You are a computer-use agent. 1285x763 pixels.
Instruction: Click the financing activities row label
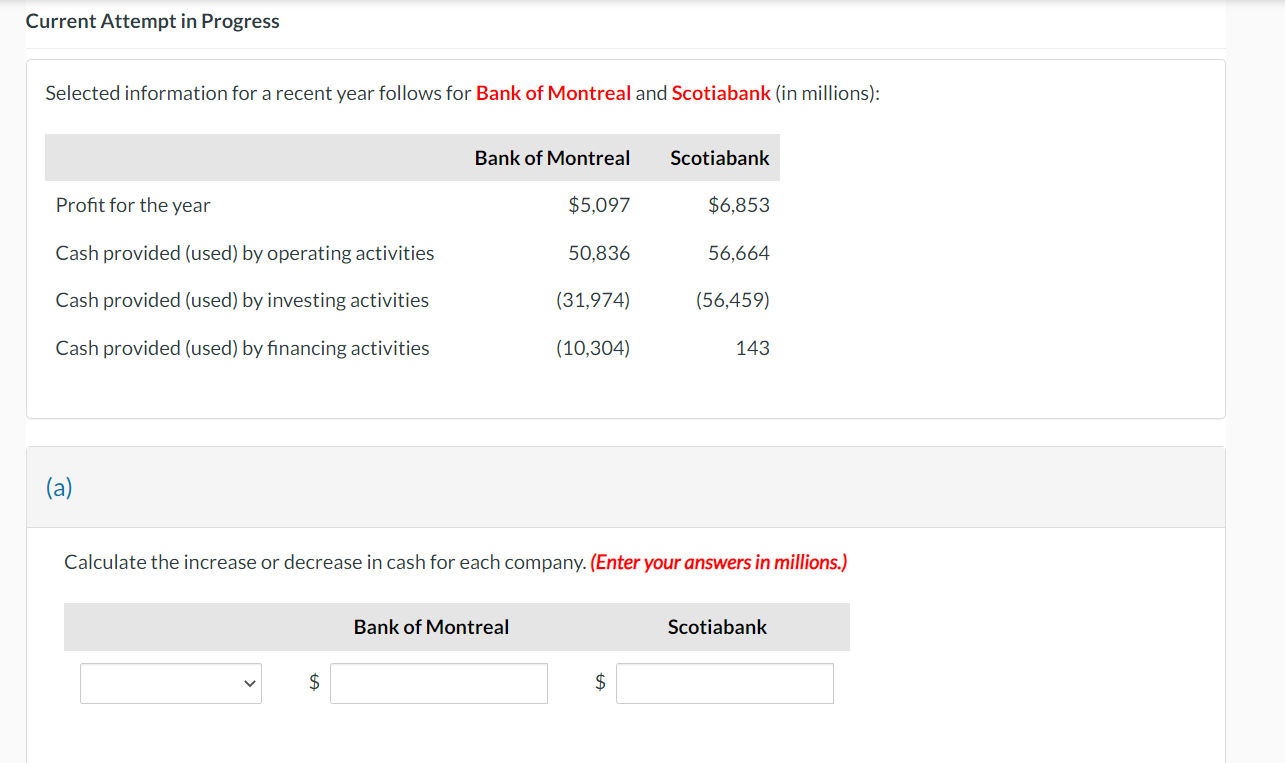tap(242, 348)
